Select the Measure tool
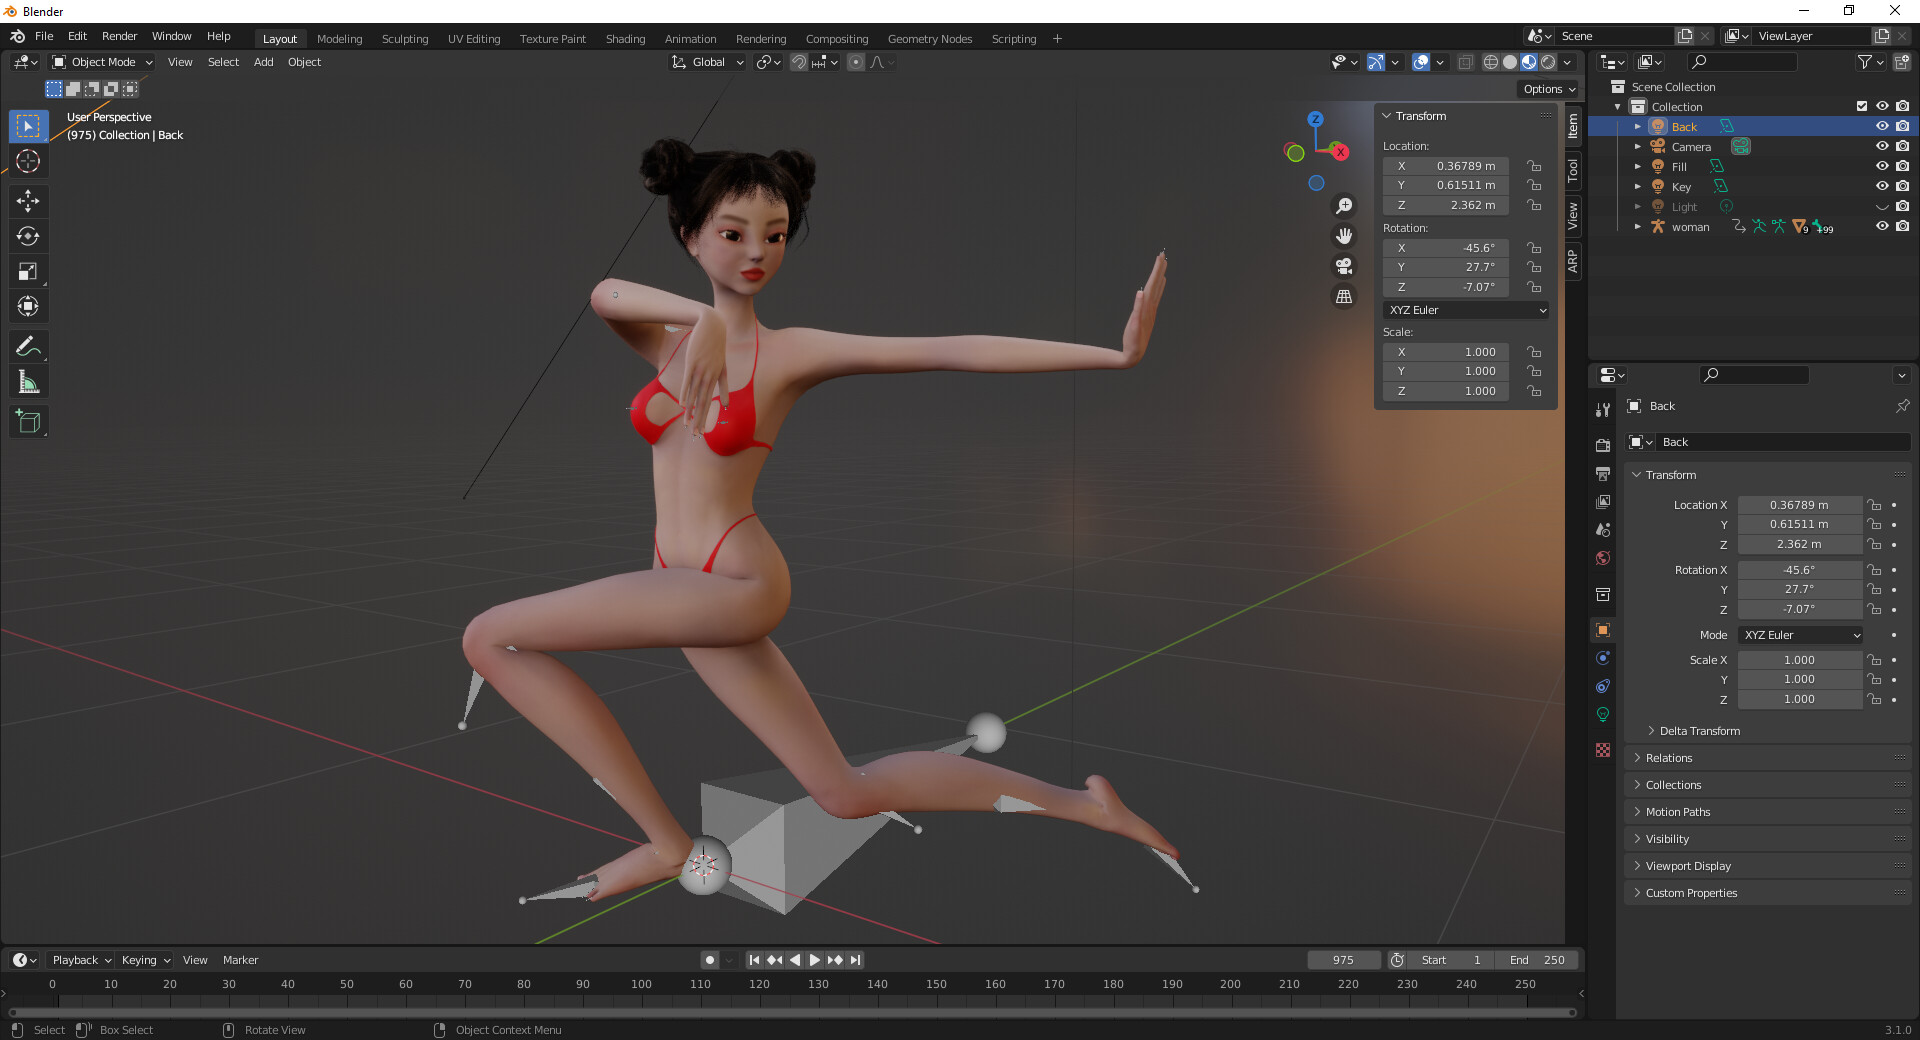Screen dimensions: 1920x1040 28,381
